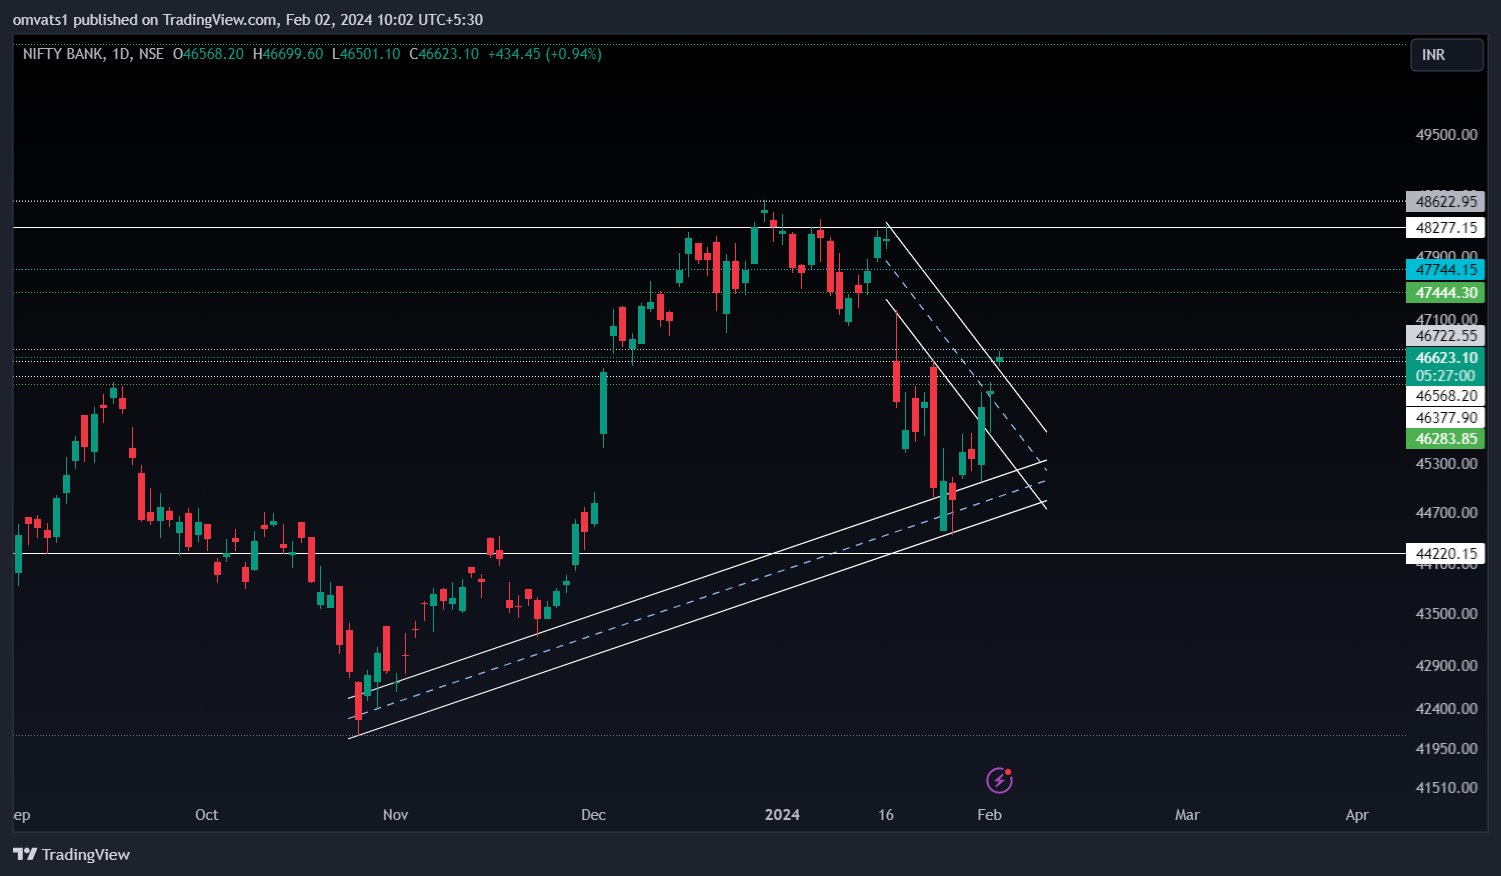The height and width of the screenshot is (876, 1501).
Task: Select the 46722.55 price label
Action: 1445,336
